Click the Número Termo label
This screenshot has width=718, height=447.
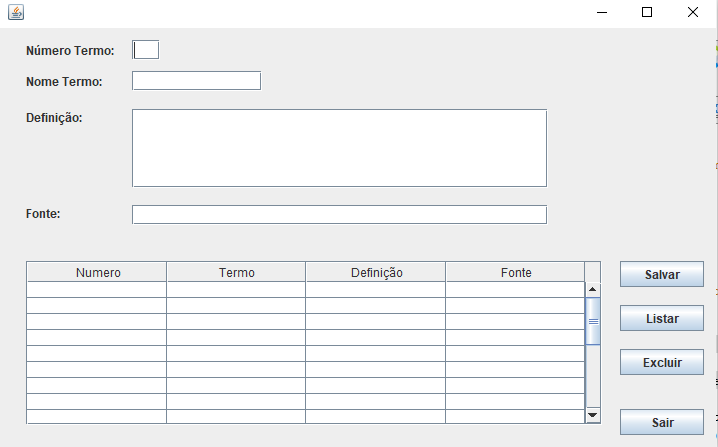click(70, 50)
